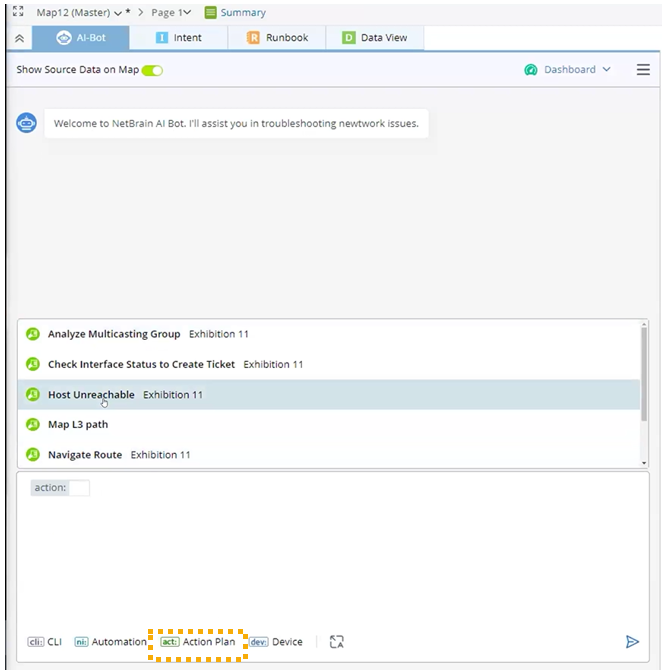Click the suggestion list scrollbar thumb
Viewport: 662px width, 670px height.
tap(644, 374)
